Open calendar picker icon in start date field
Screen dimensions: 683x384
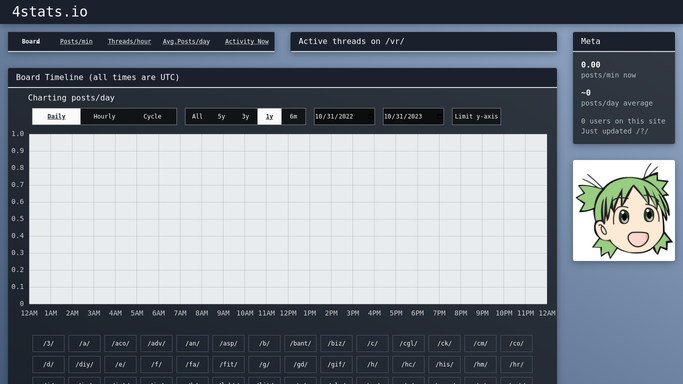(x=370, y=116)
